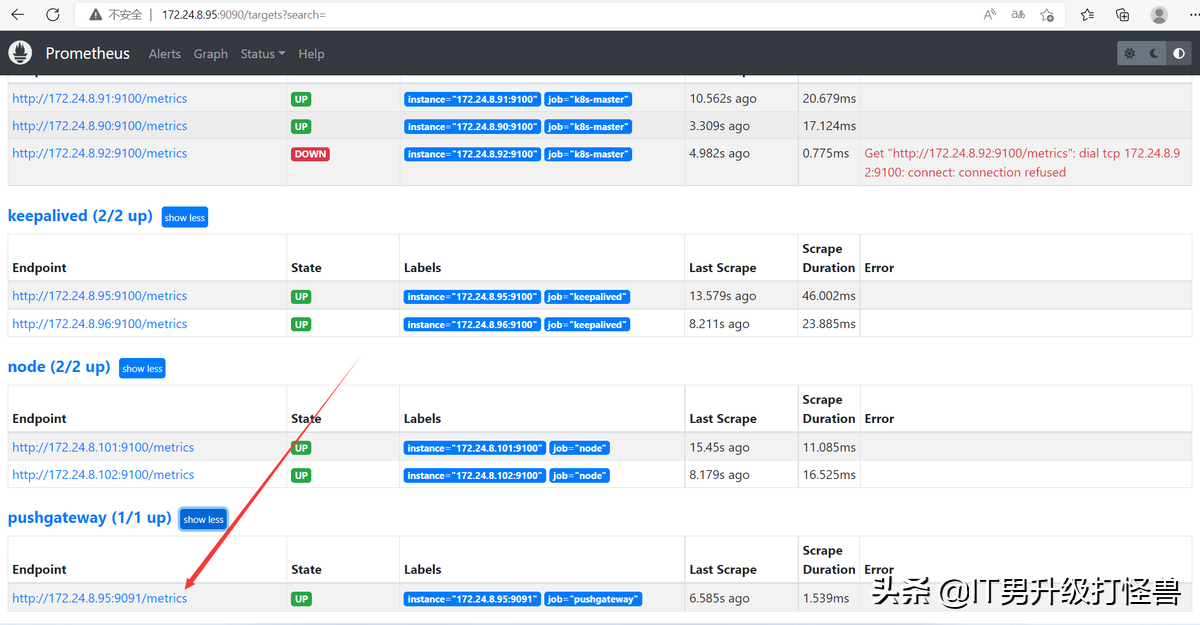Open the read aloud icon
The image size is (1200, 625).
(990, 15)
